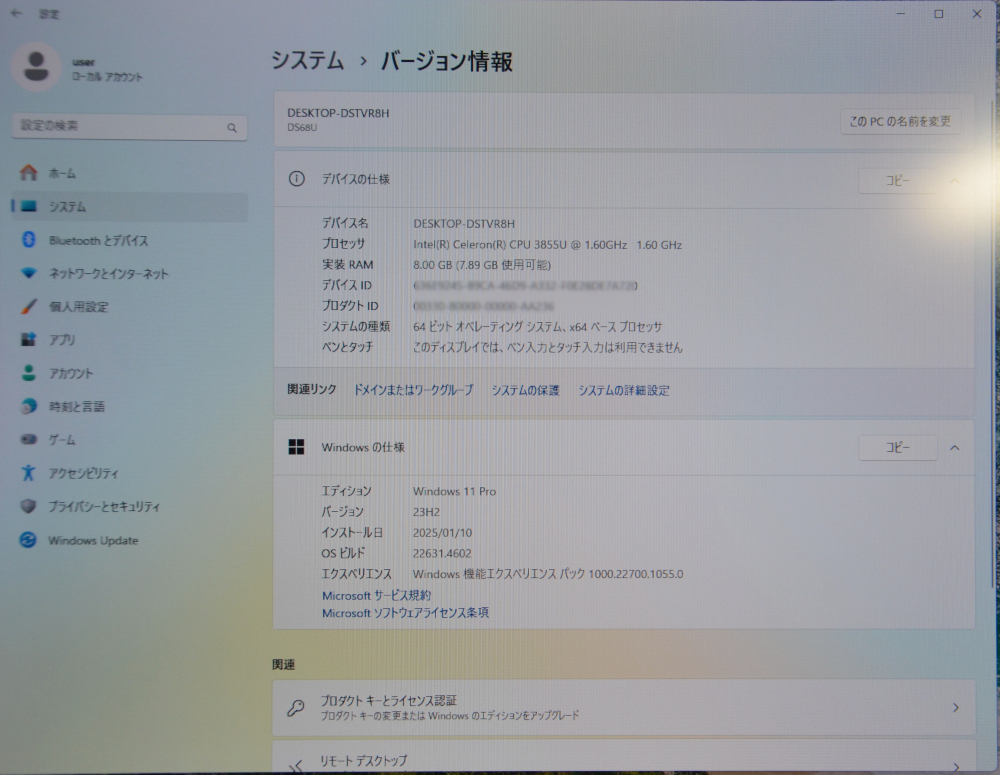Click install date 2025/01/10
Screen dimensions: 1000x775
442,533
